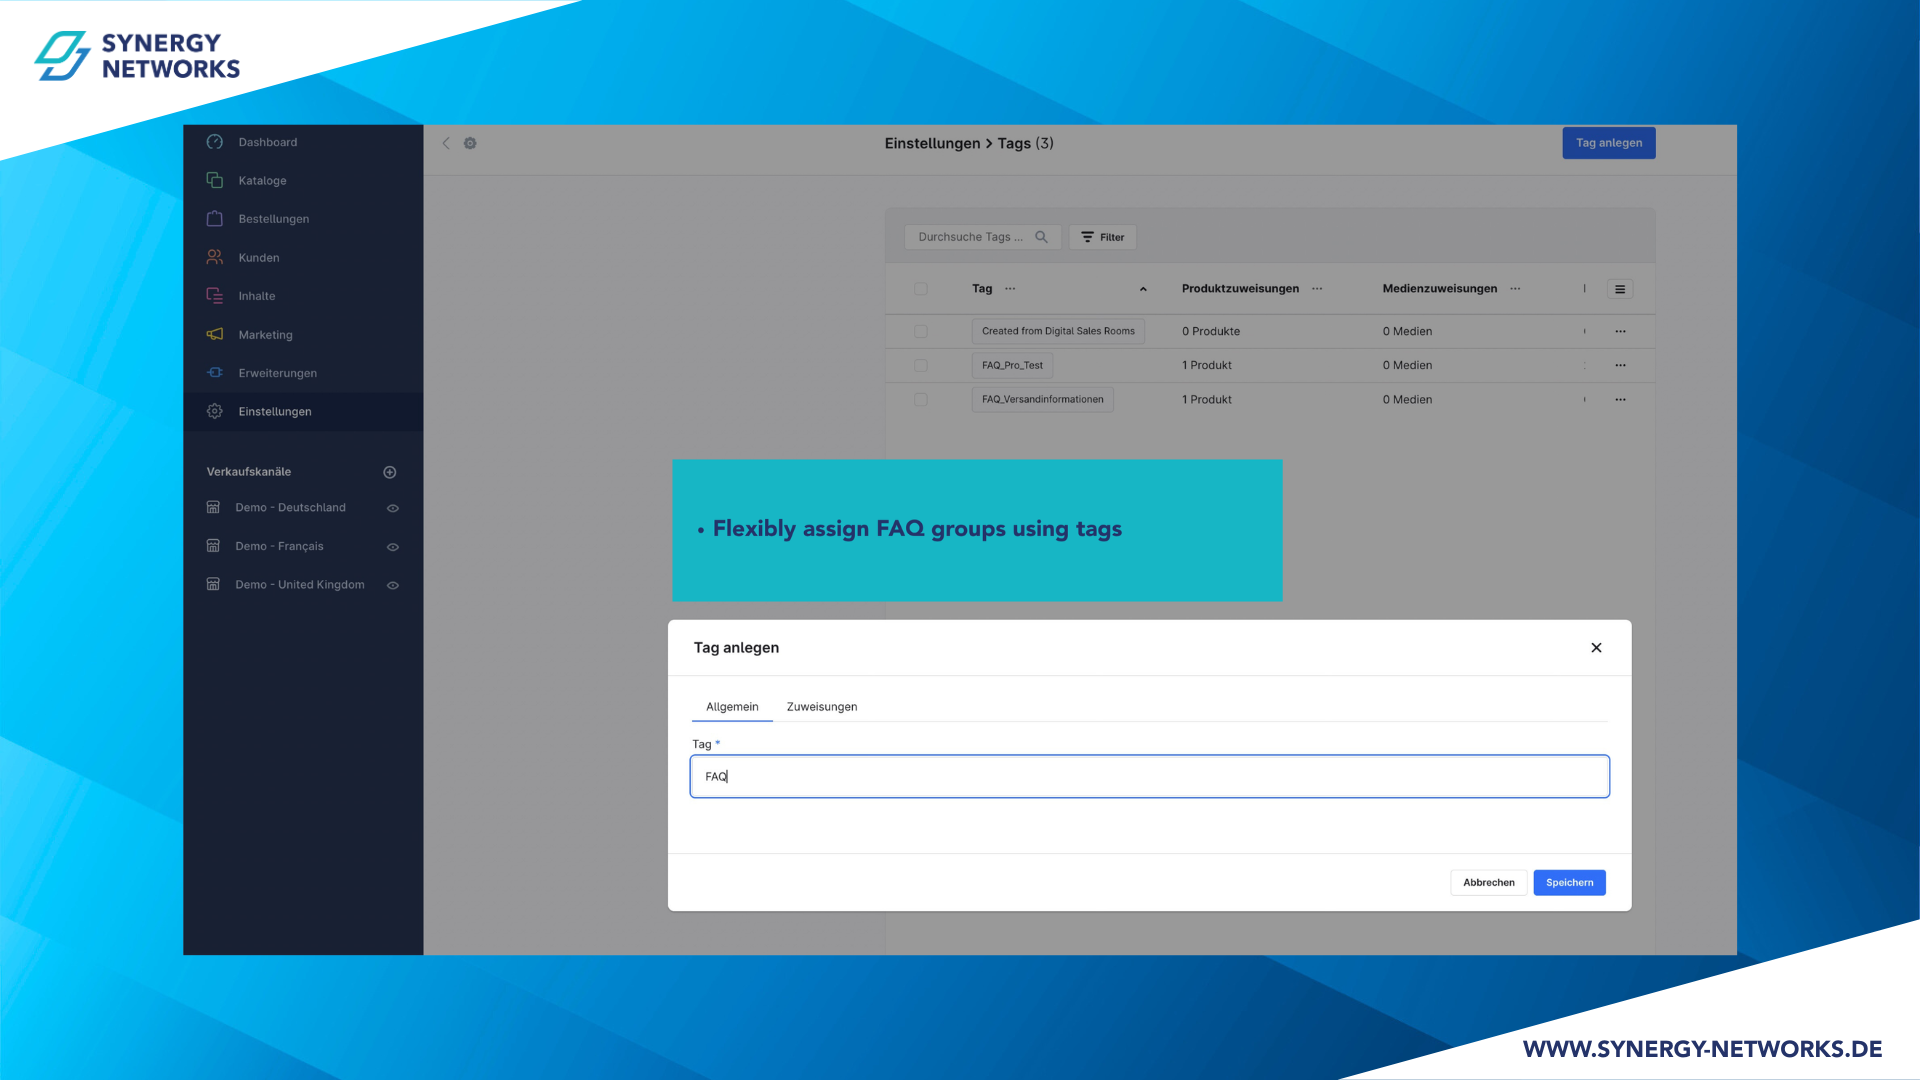Select the Kunden people icon
Image resolution: width=1920 pixels, height=1080 pixels.
(x=214, y=257)
